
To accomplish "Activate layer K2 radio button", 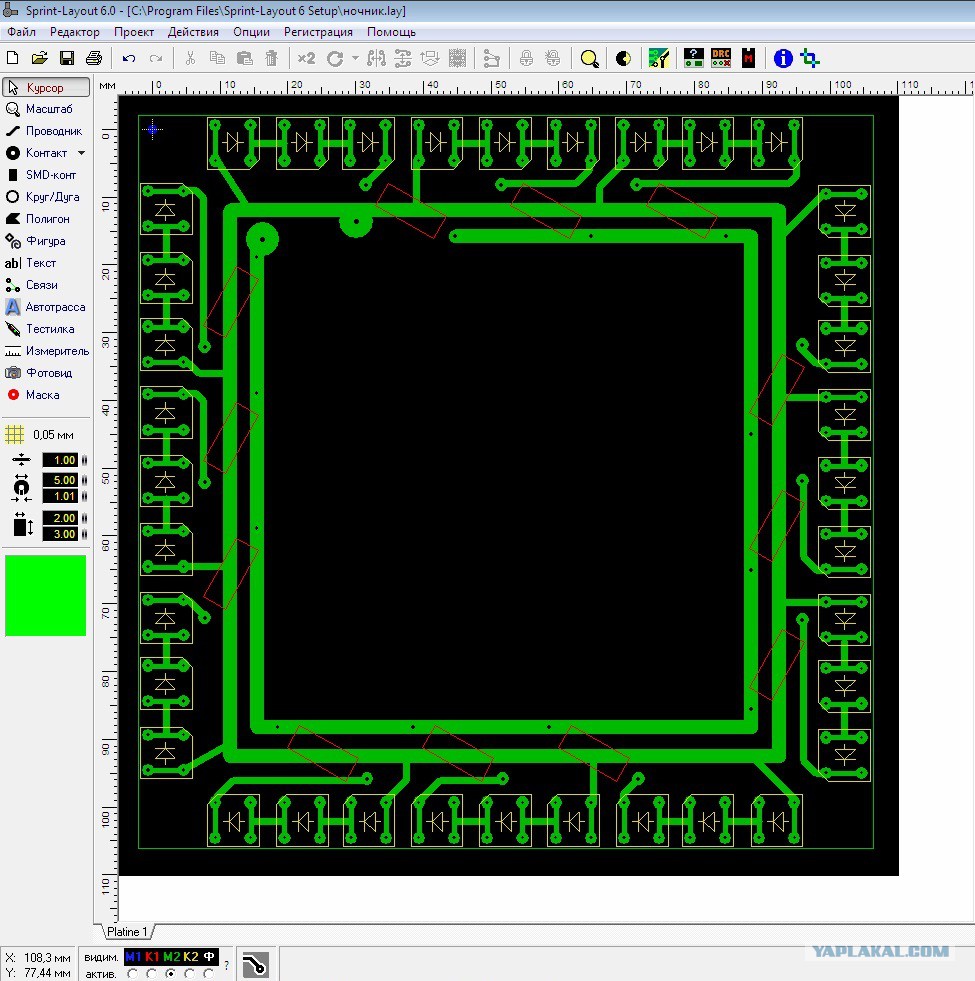I will [x=190, y=973].
